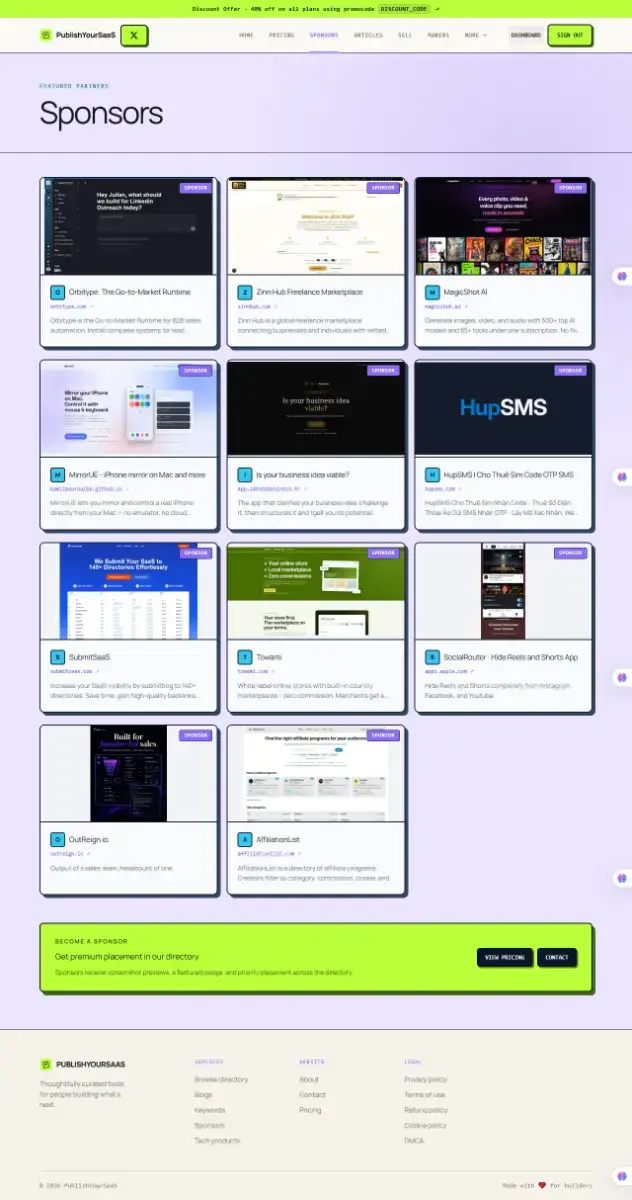This screenshot has width=632, height=1200.
Task: Open Blogs in footer
Action: [203, 1095]
